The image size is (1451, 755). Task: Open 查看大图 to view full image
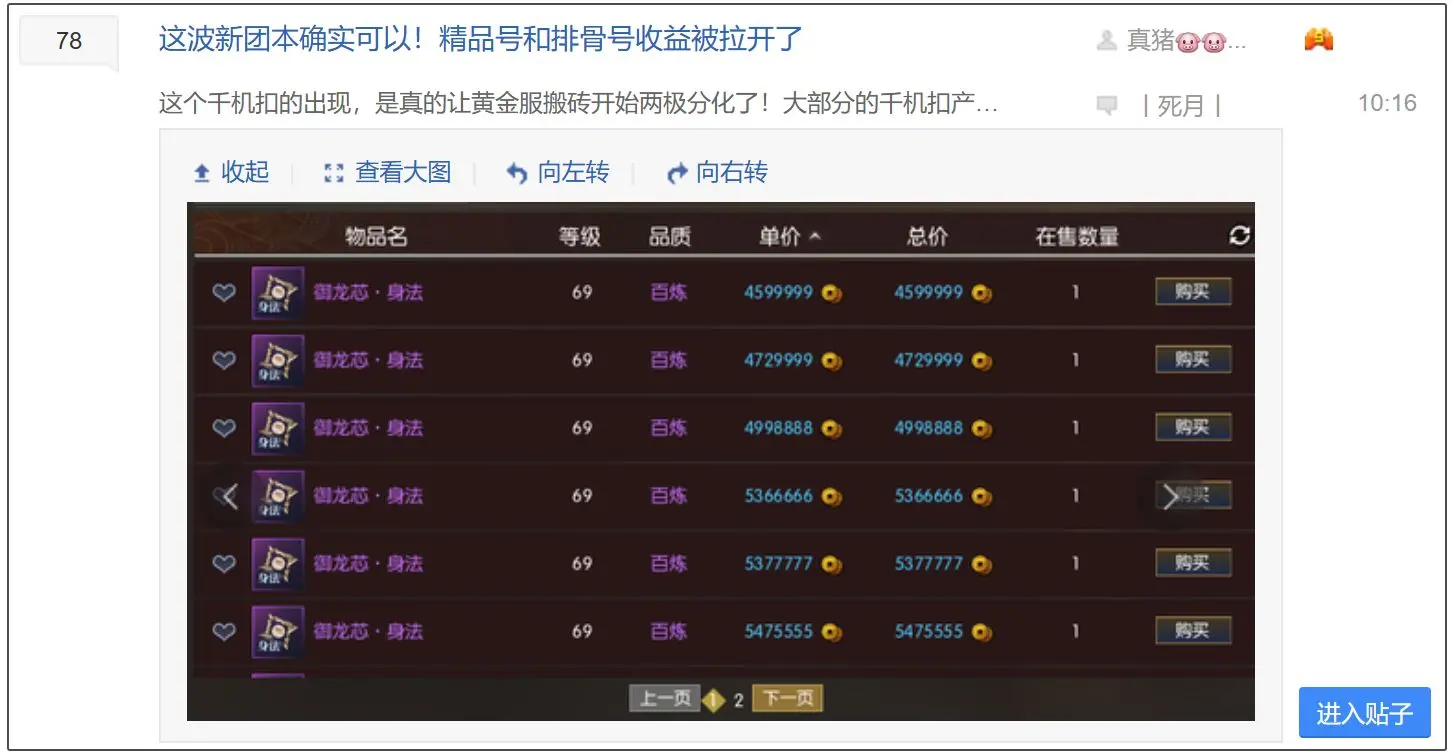pyautogui.click(x=388, y=172)
